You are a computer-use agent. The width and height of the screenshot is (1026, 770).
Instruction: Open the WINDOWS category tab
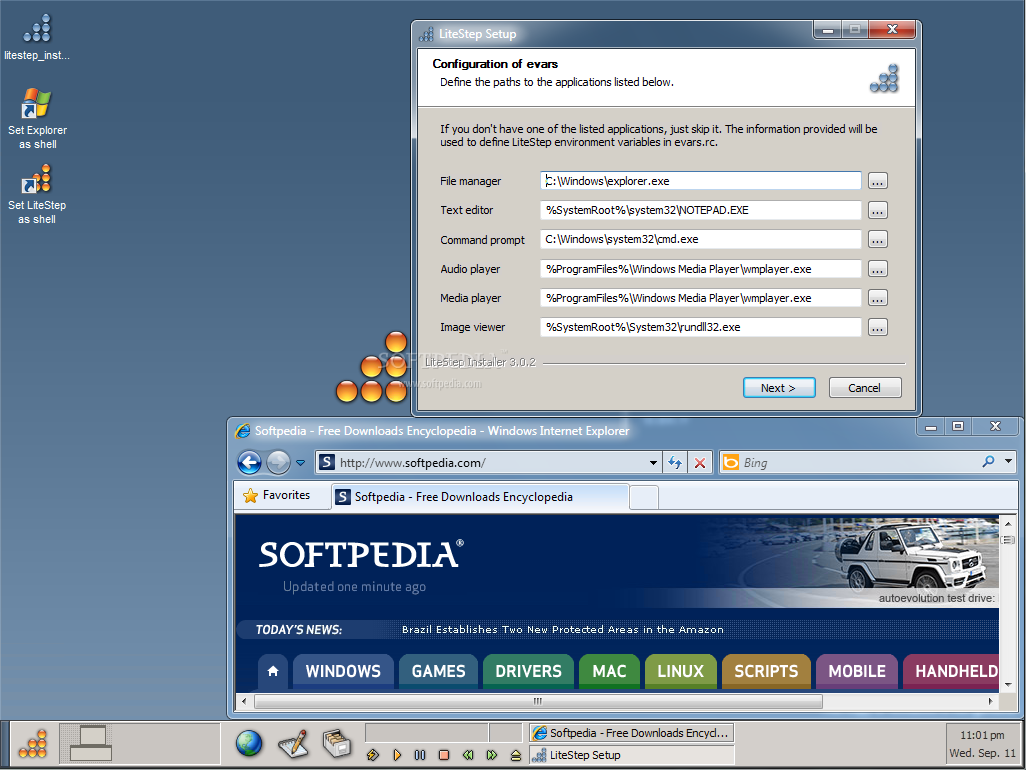tap(343, 671)
